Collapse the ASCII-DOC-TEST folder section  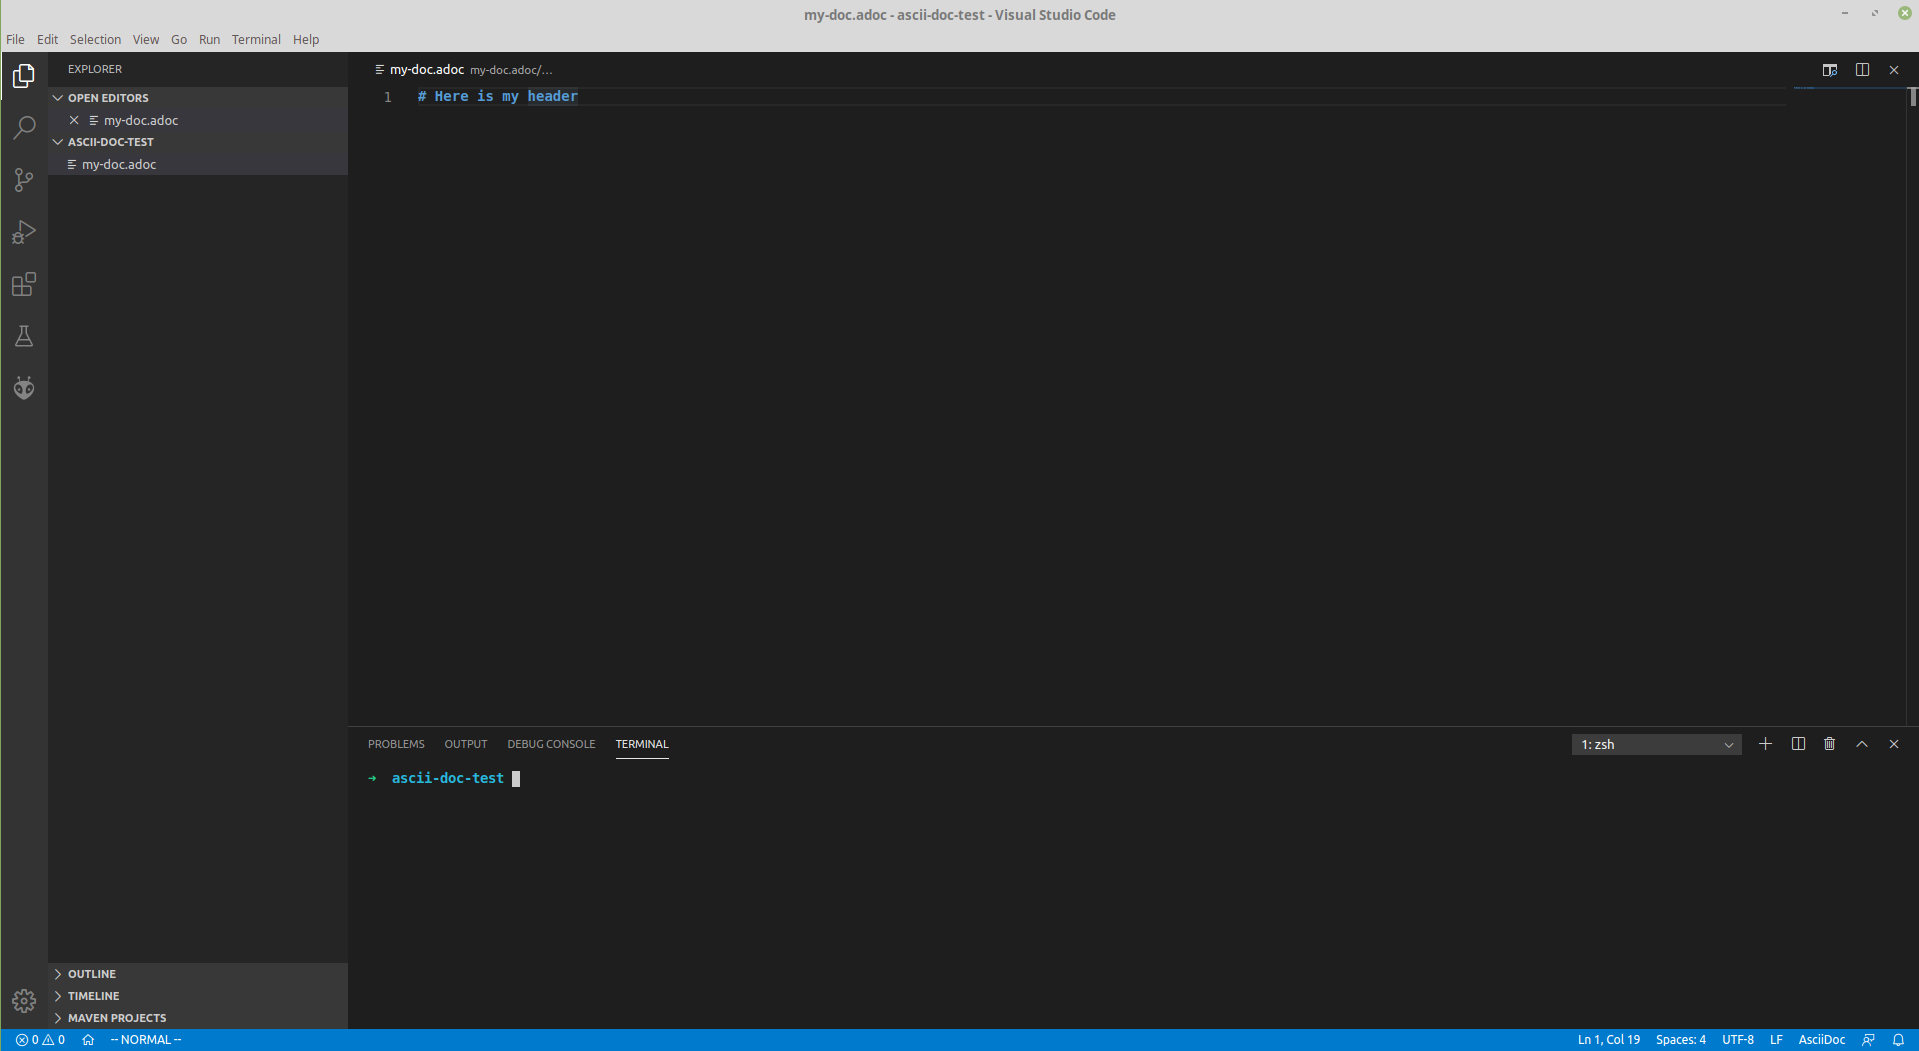(198, 142)
